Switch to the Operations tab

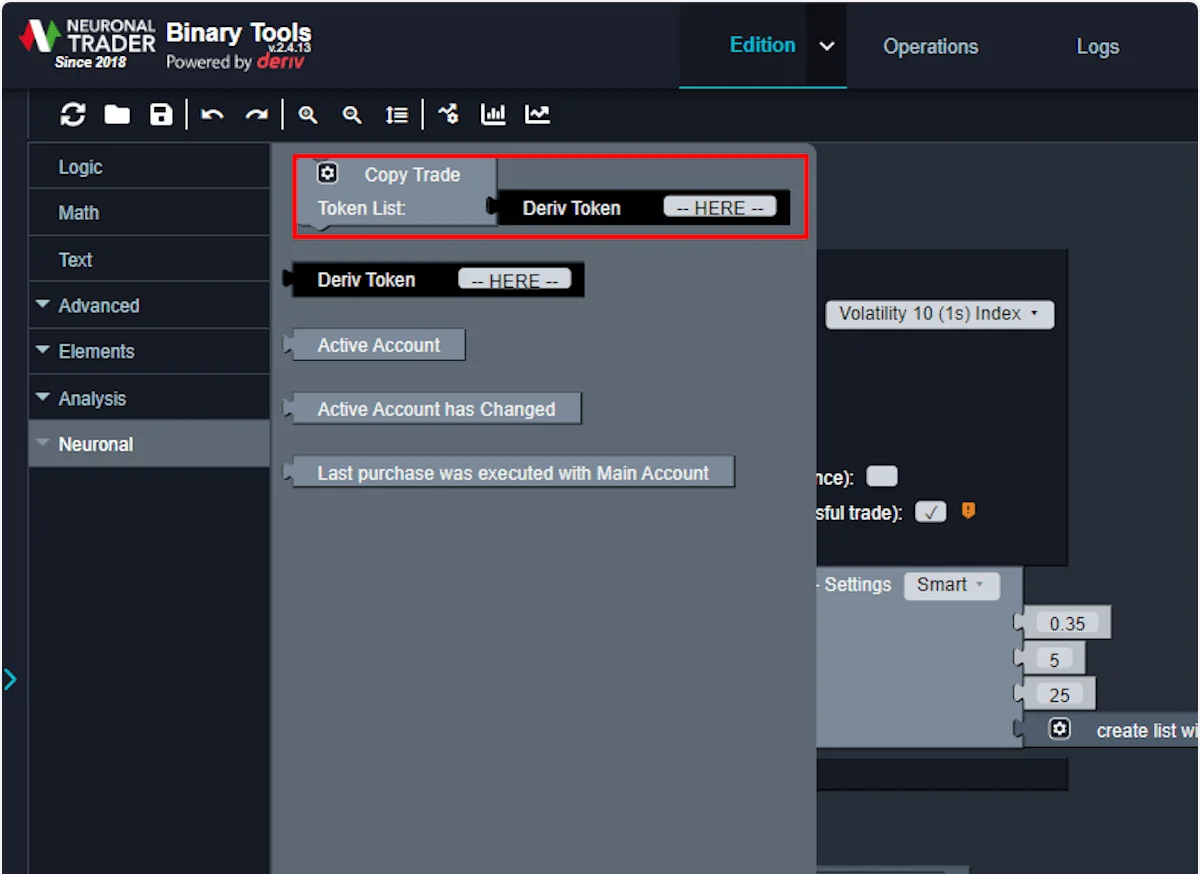[x=930, y=47]
